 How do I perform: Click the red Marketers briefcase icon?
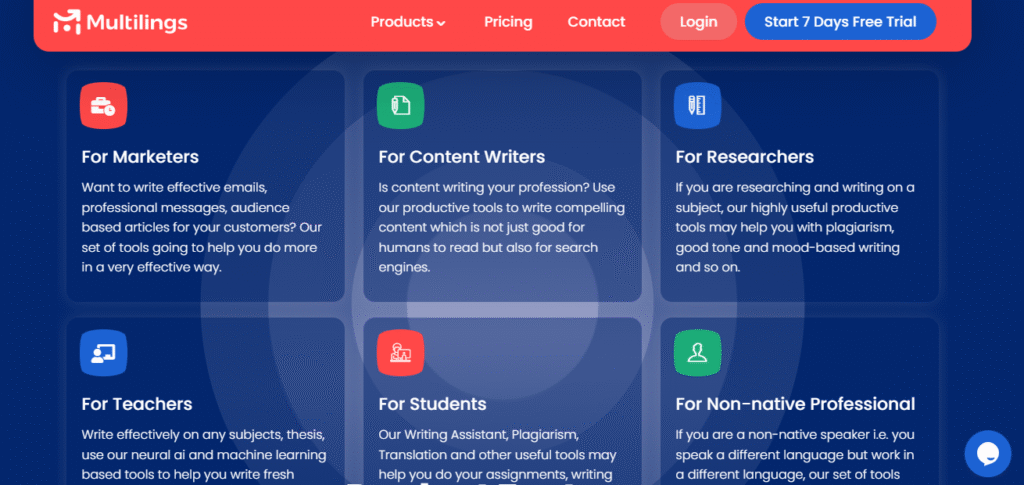click(103, 105)
